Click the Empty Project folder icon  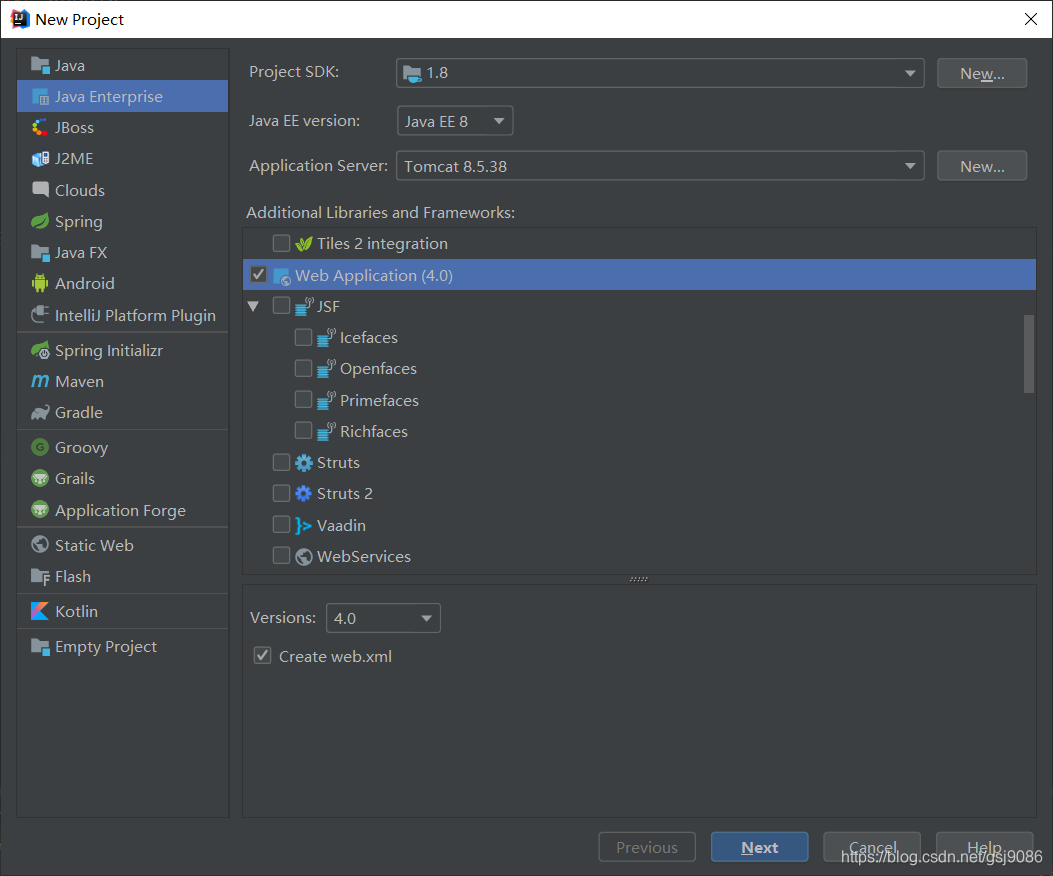pyautogui.click(x=40, y=646)
